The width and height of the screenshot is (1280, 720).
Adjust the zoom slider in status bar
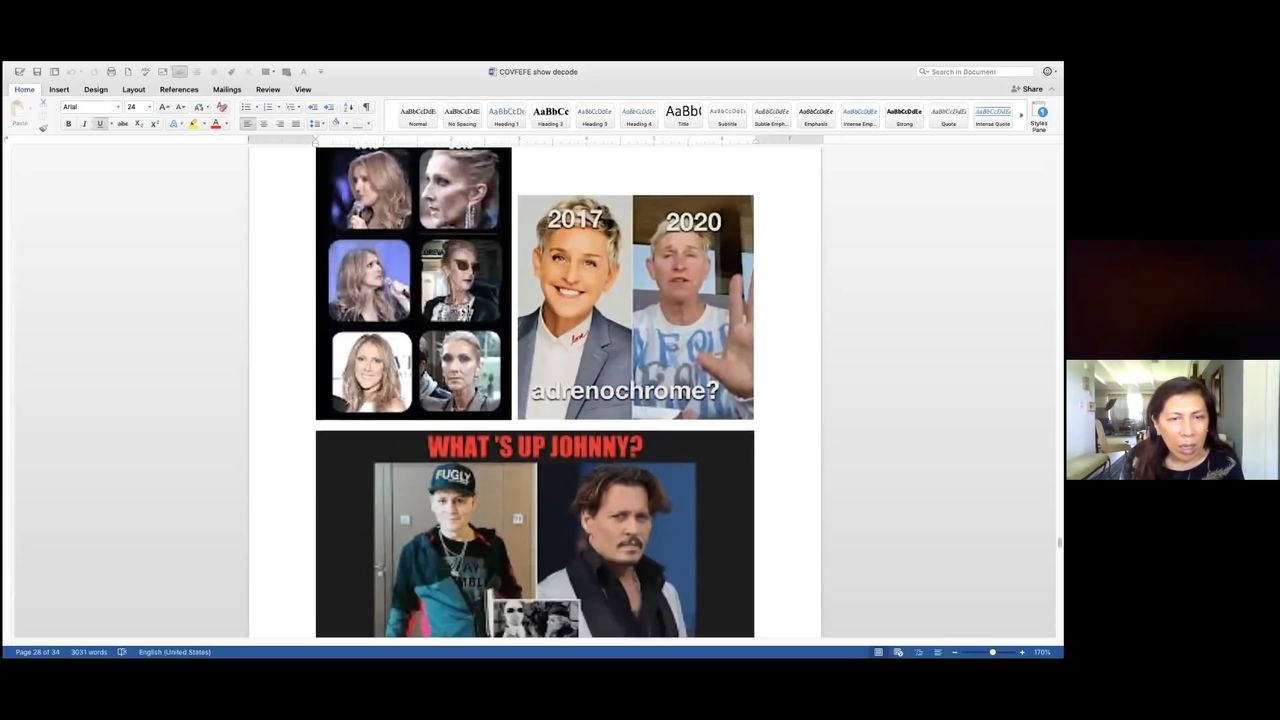992,652
